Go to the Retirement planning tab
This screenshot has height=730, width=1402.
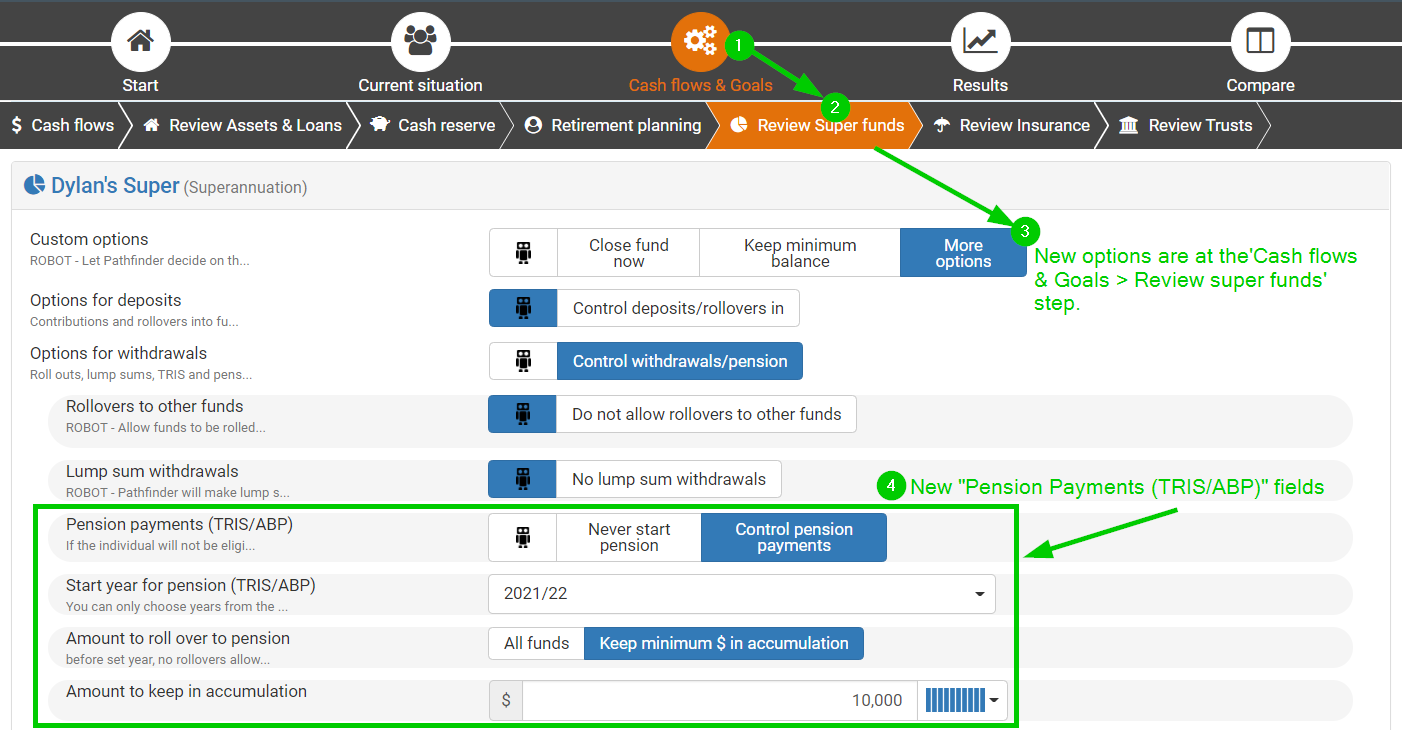click(x=614, y=125)
